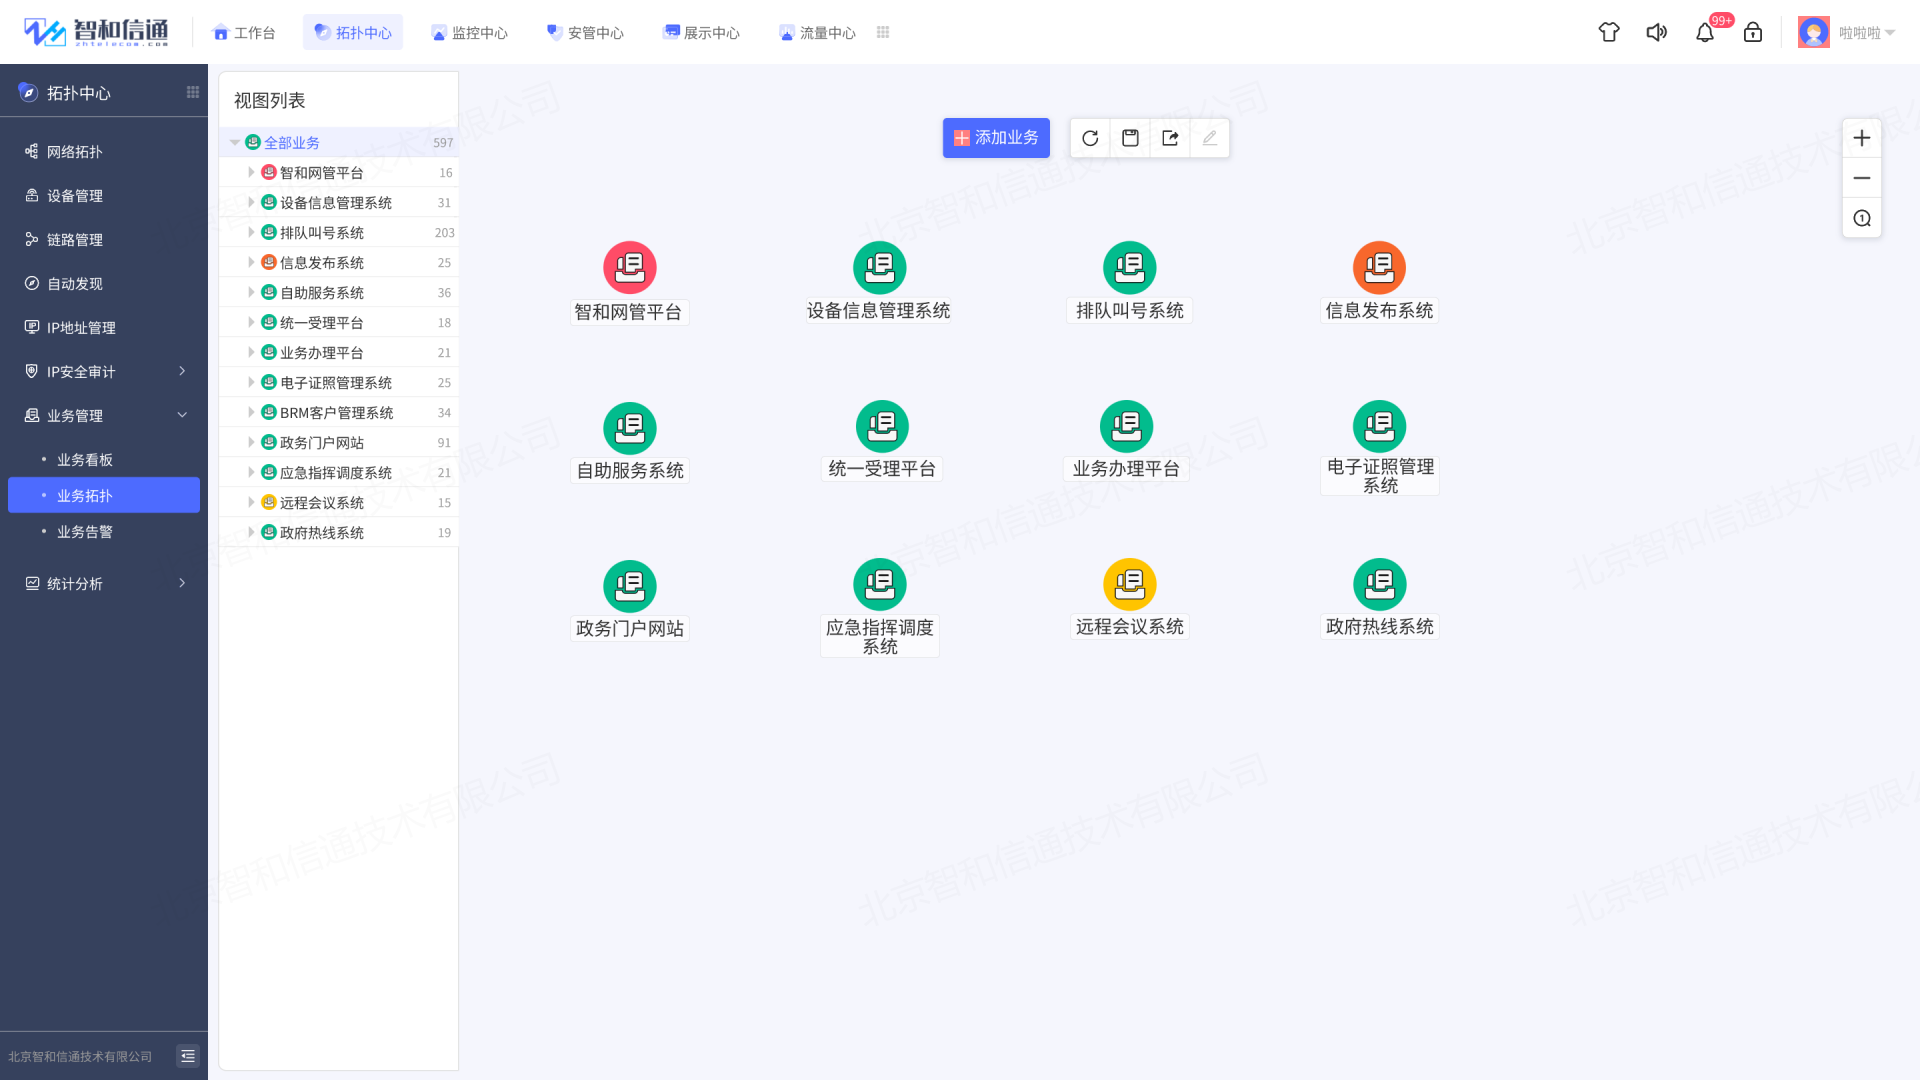Expand the 排队叫号系统 tree item

click(x=252, y=232)
